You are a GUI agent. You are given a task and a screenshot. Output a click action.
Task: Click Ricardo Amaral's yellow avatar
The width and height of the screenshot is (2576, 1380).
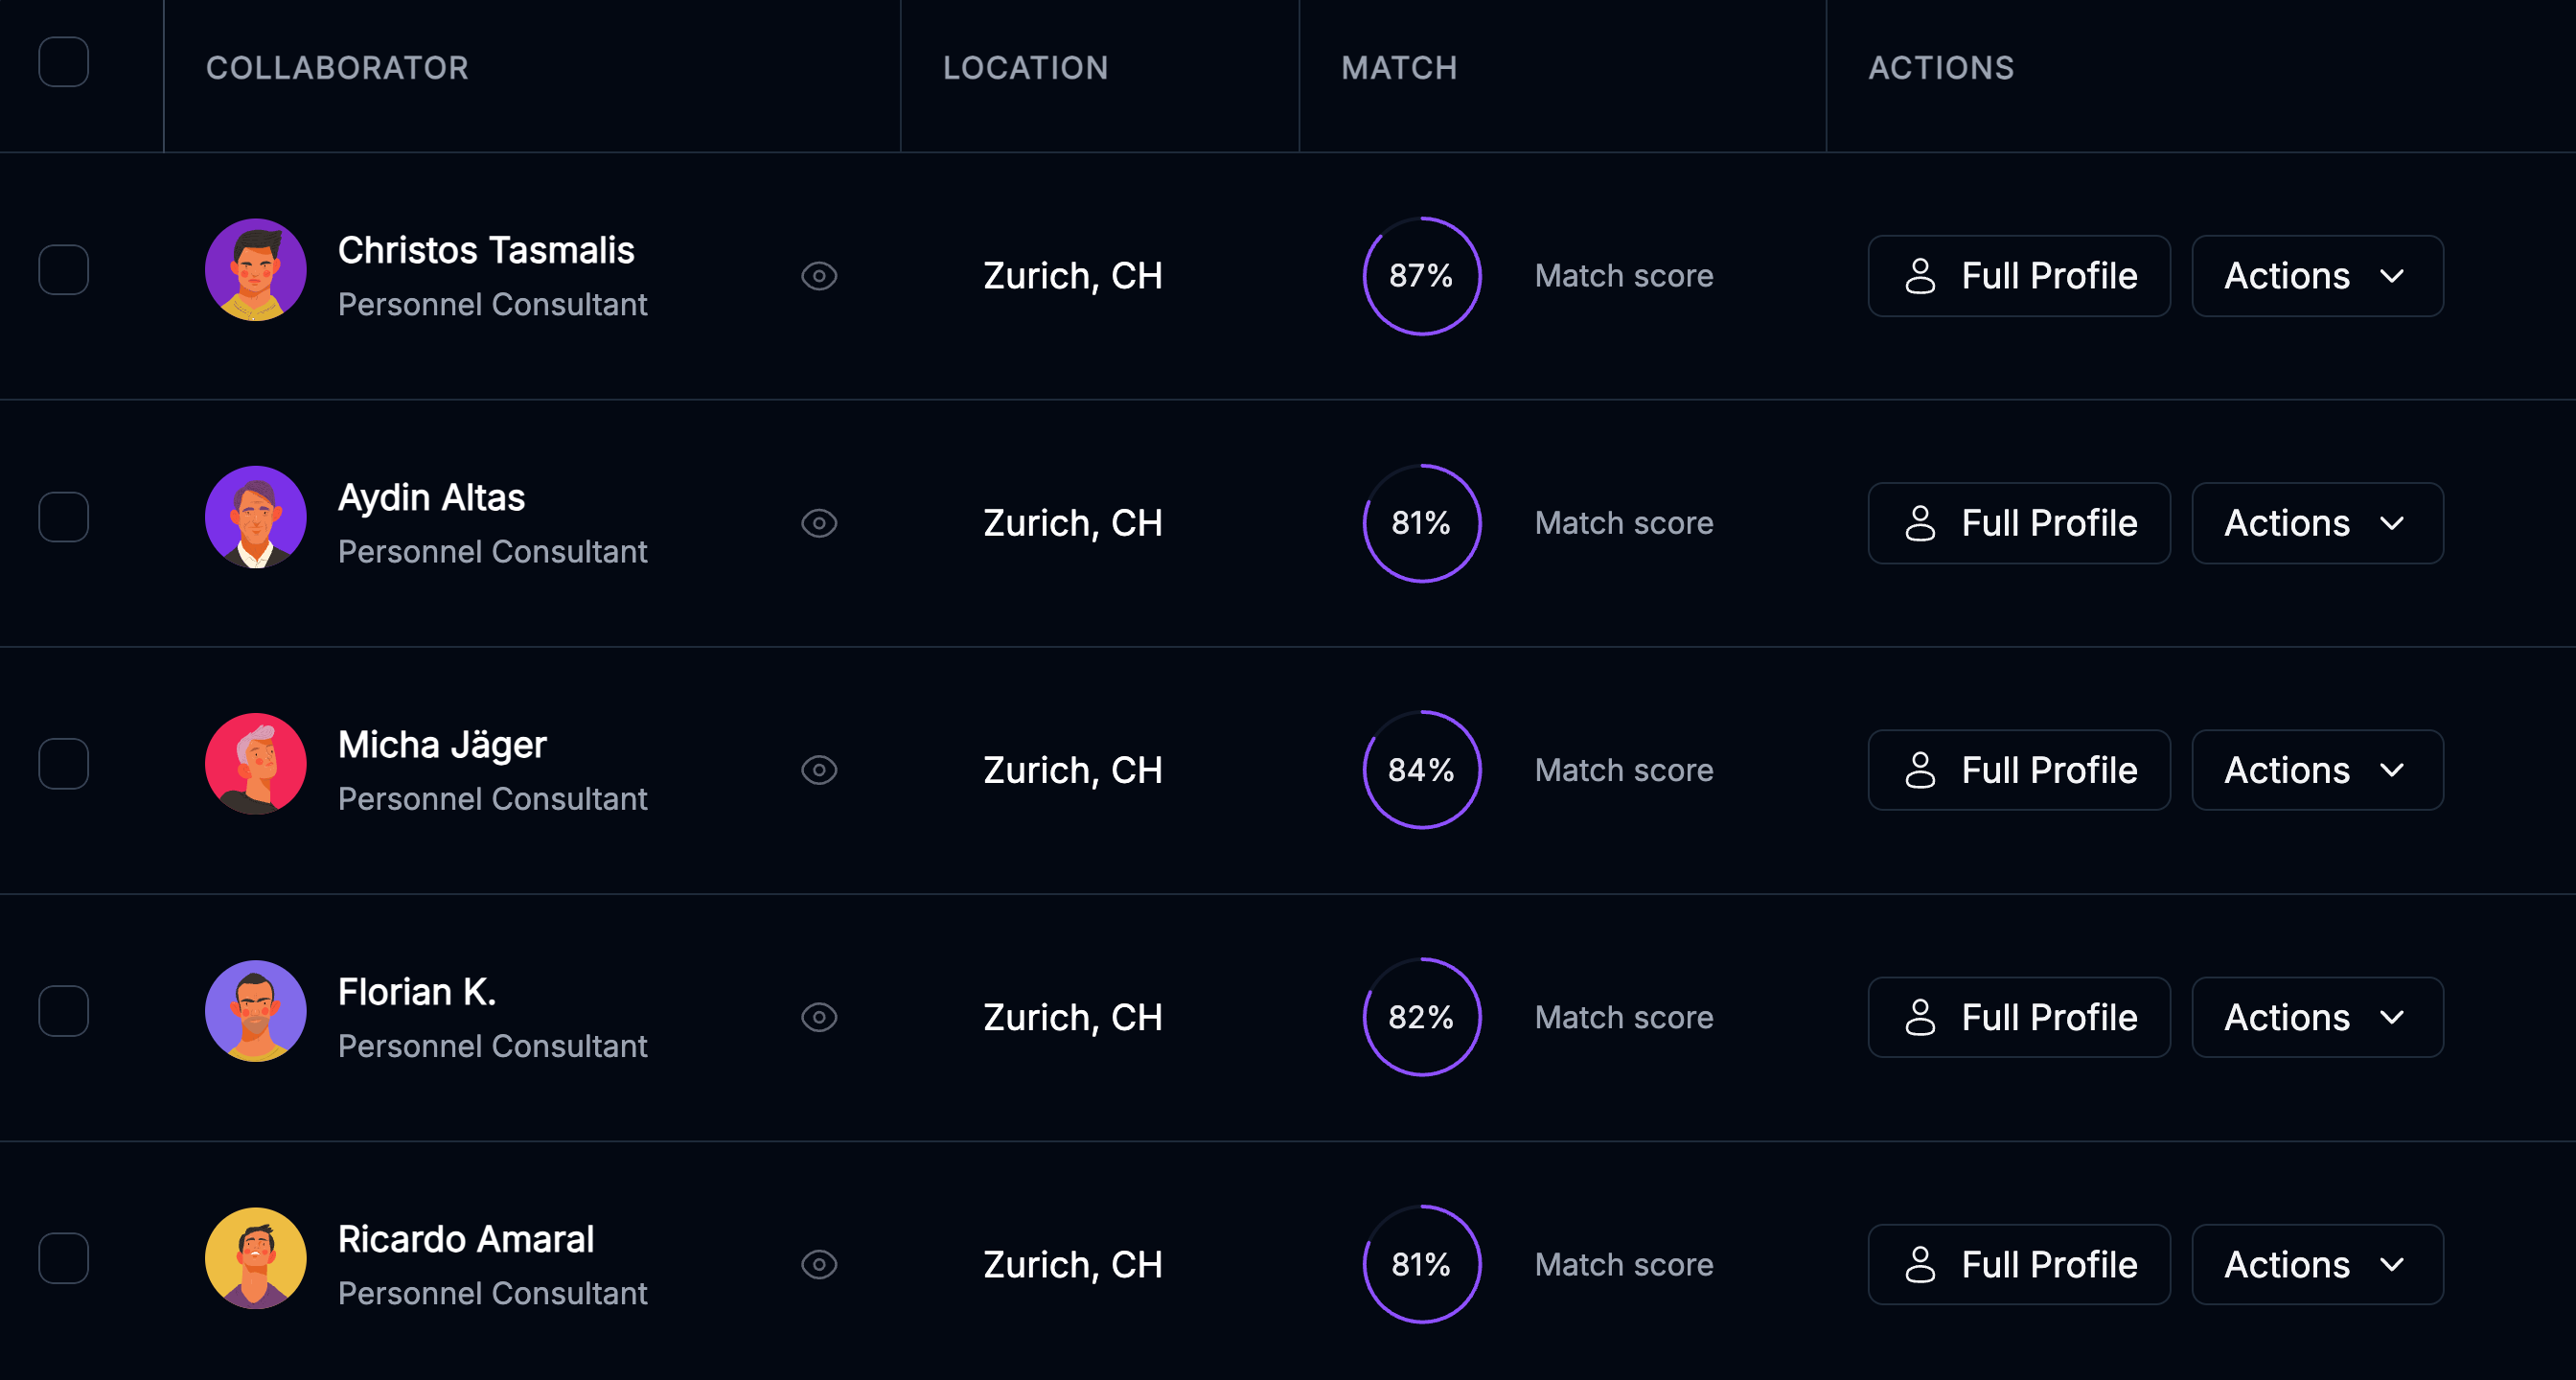click(256, 1258)
